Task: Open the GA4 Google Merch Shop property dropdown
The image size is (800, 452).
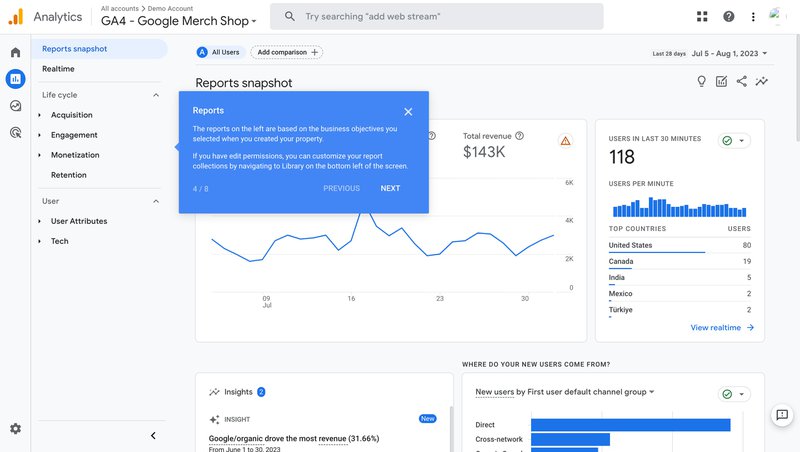Action: (179, 21)
